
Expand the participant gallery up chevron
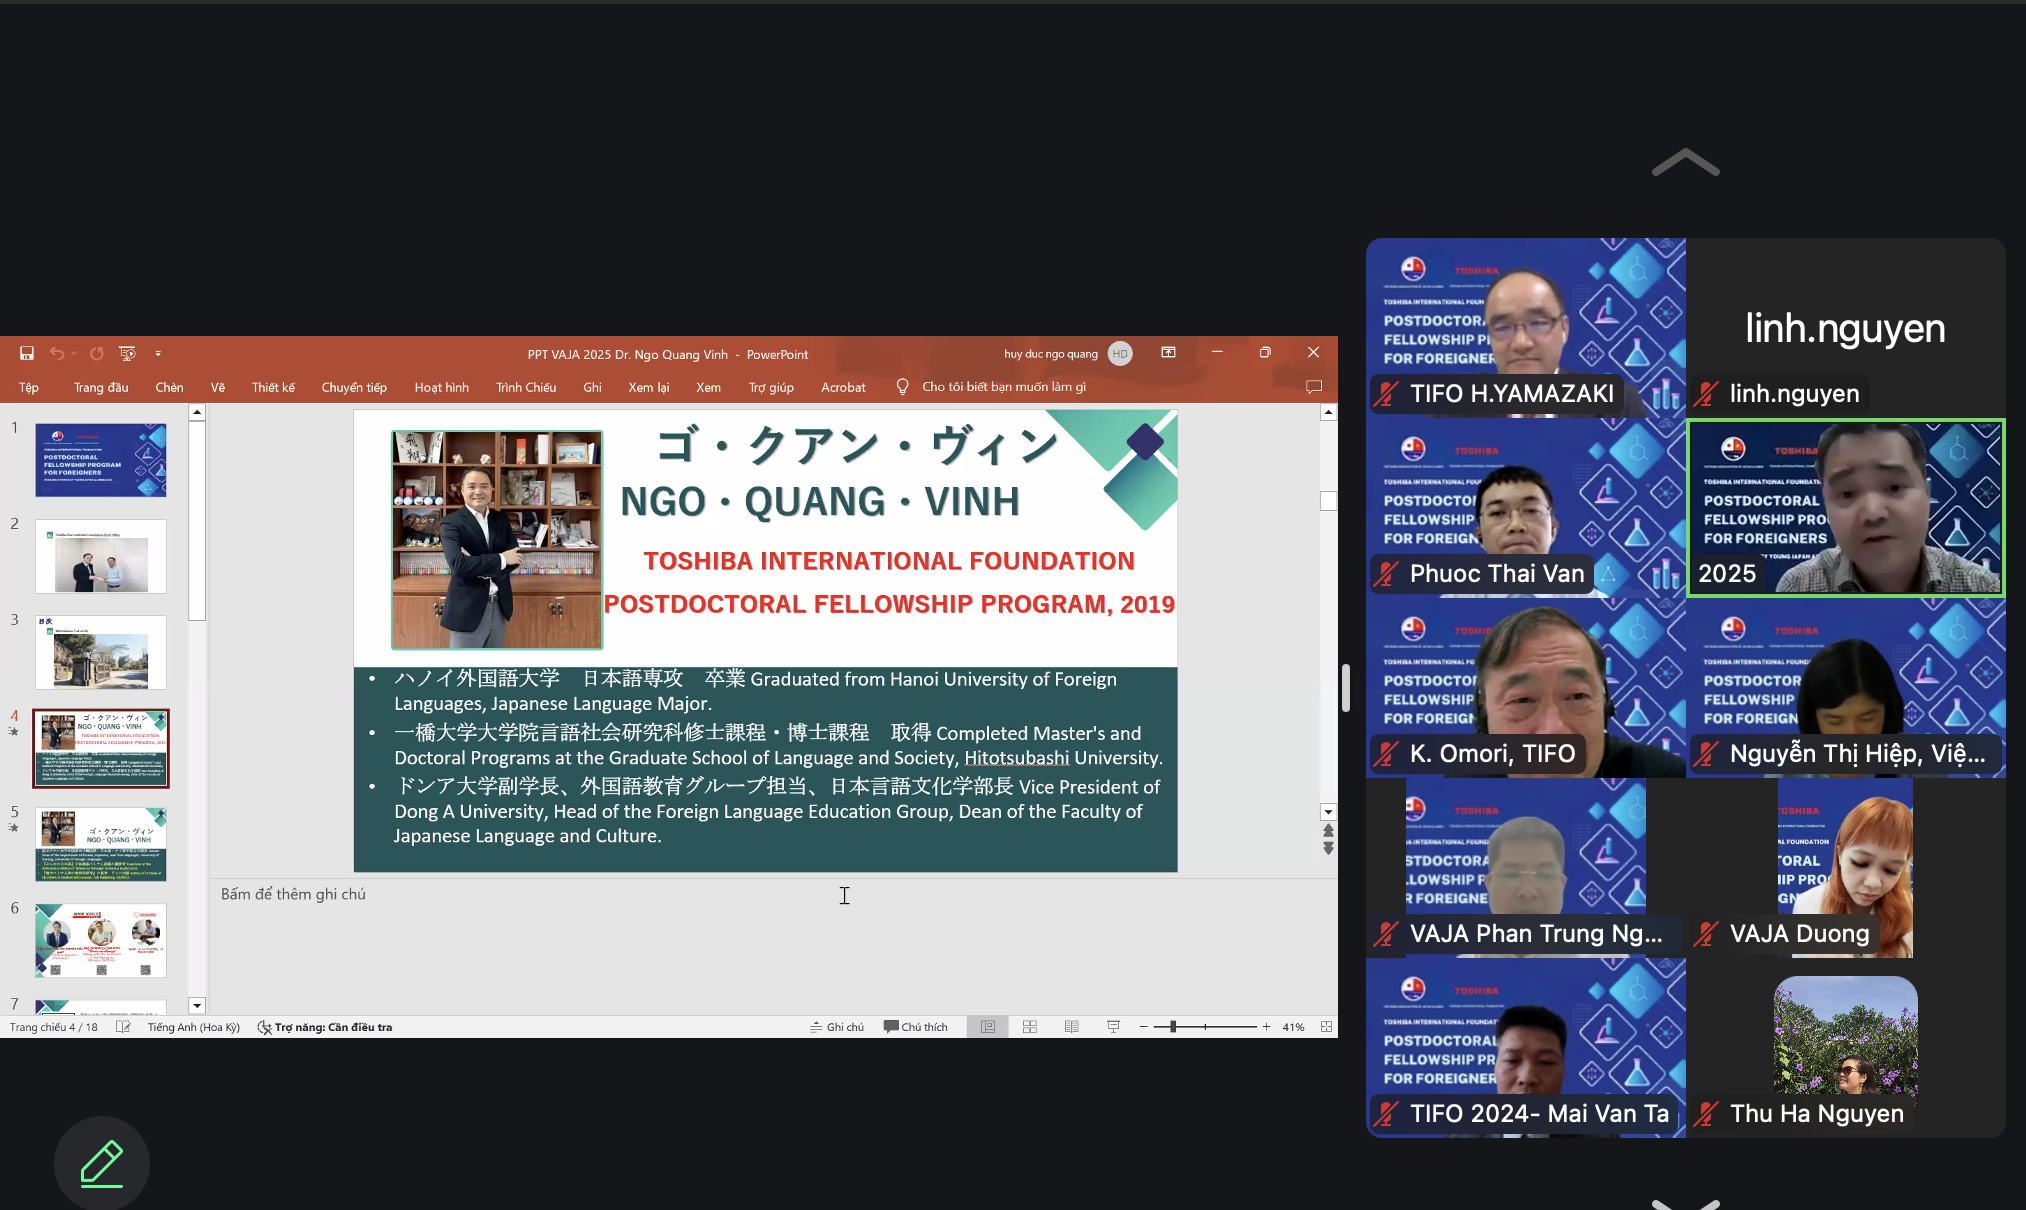pyautogui.click(x=1686, y=162)
